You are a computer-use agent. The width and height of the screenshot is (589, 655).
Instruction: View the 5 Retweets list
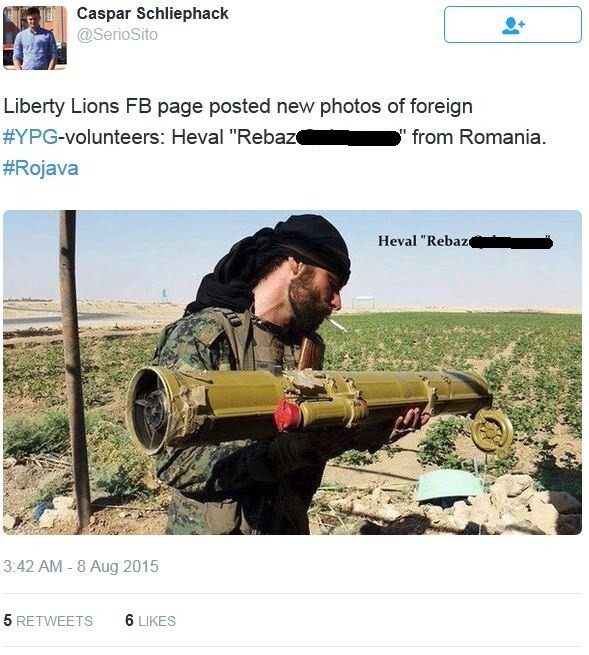pos(48,621)
